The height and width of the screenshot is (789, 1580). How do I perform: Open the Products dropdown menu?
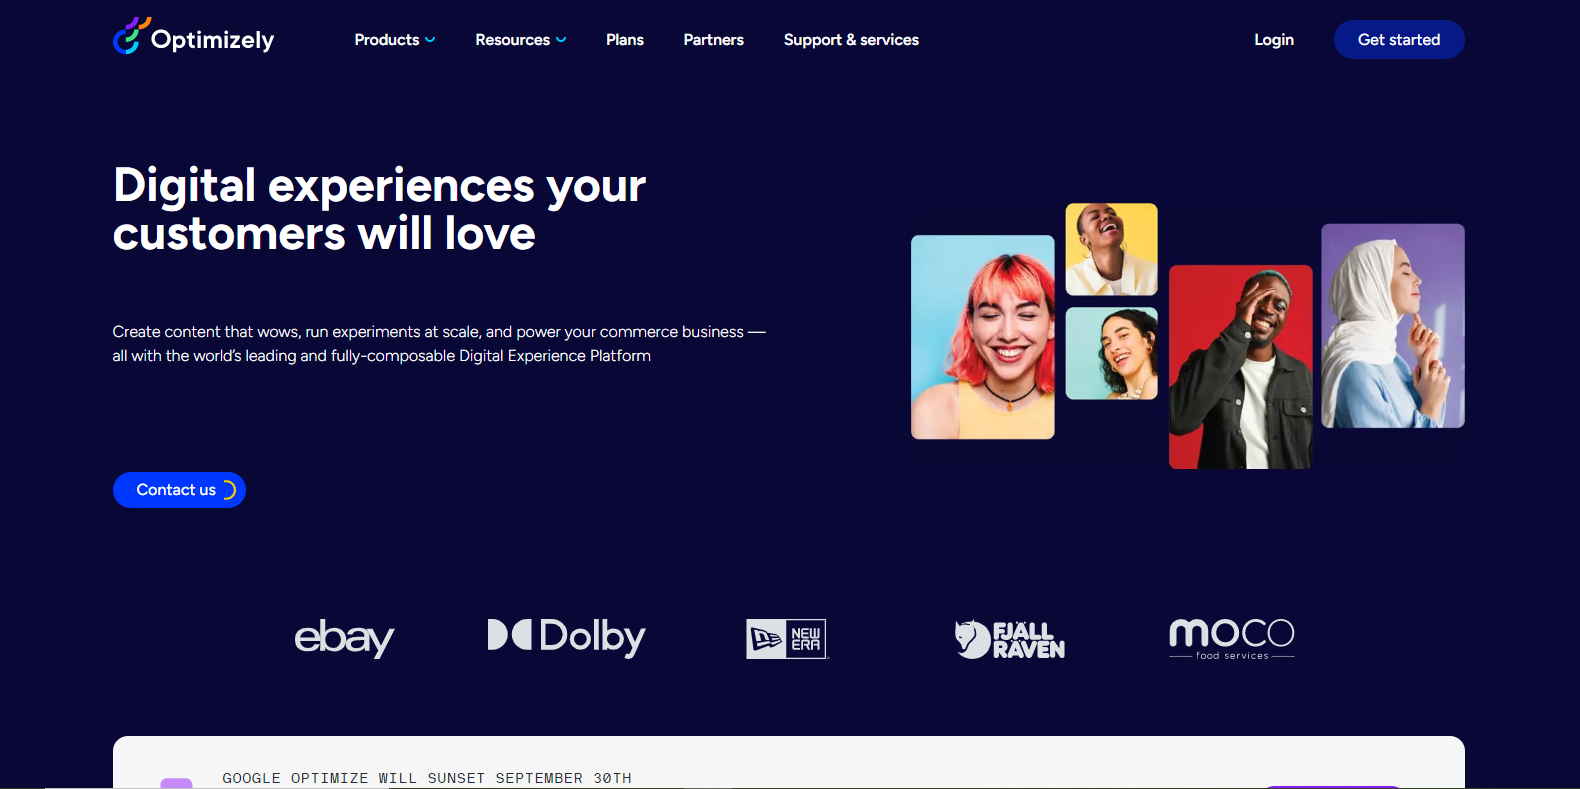395,40
